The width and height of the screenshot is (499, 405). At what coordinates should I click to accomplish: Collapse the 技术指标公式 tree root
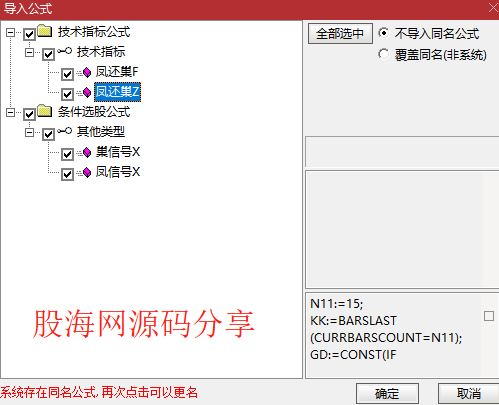click(10, 33)
